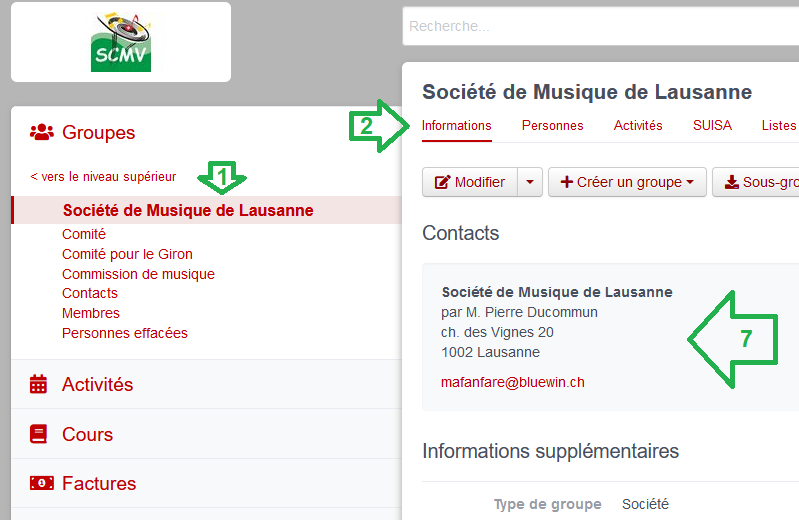Focus the Recherche search field
This screenshot has height=520, width=799.
pyautogui.click(x=600, y=26)
